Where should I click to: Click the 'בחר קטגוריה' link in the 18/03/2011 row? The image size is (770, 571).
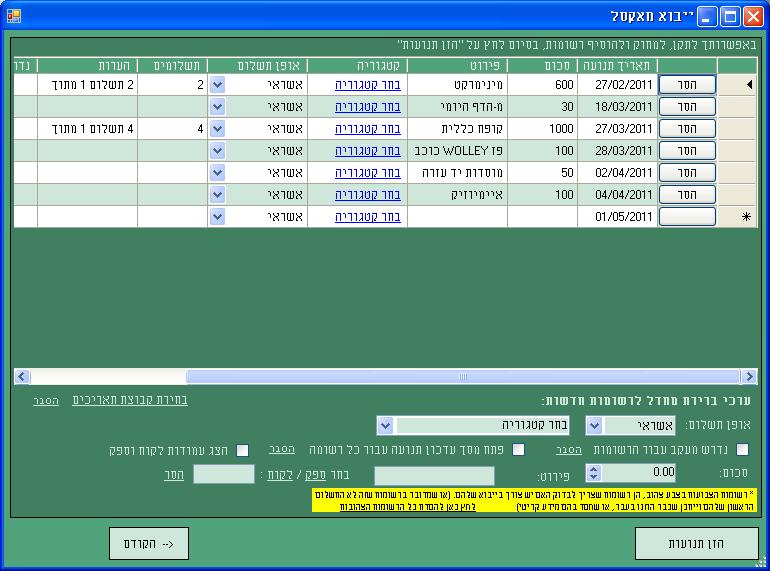click(368, 107)
